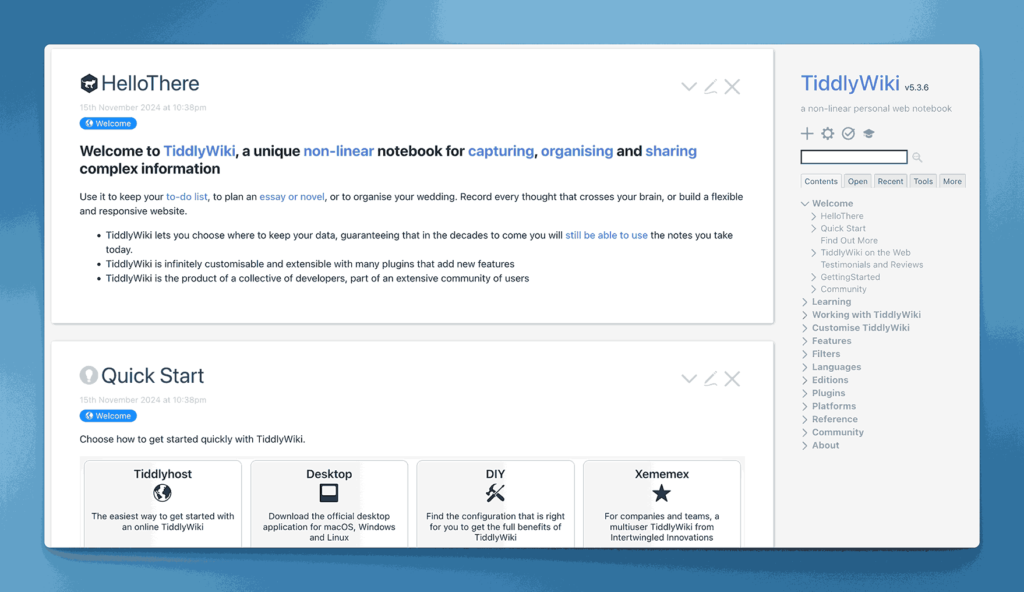Expand the Platforms section chevron

pyautogui.click(x=805, y=406)
